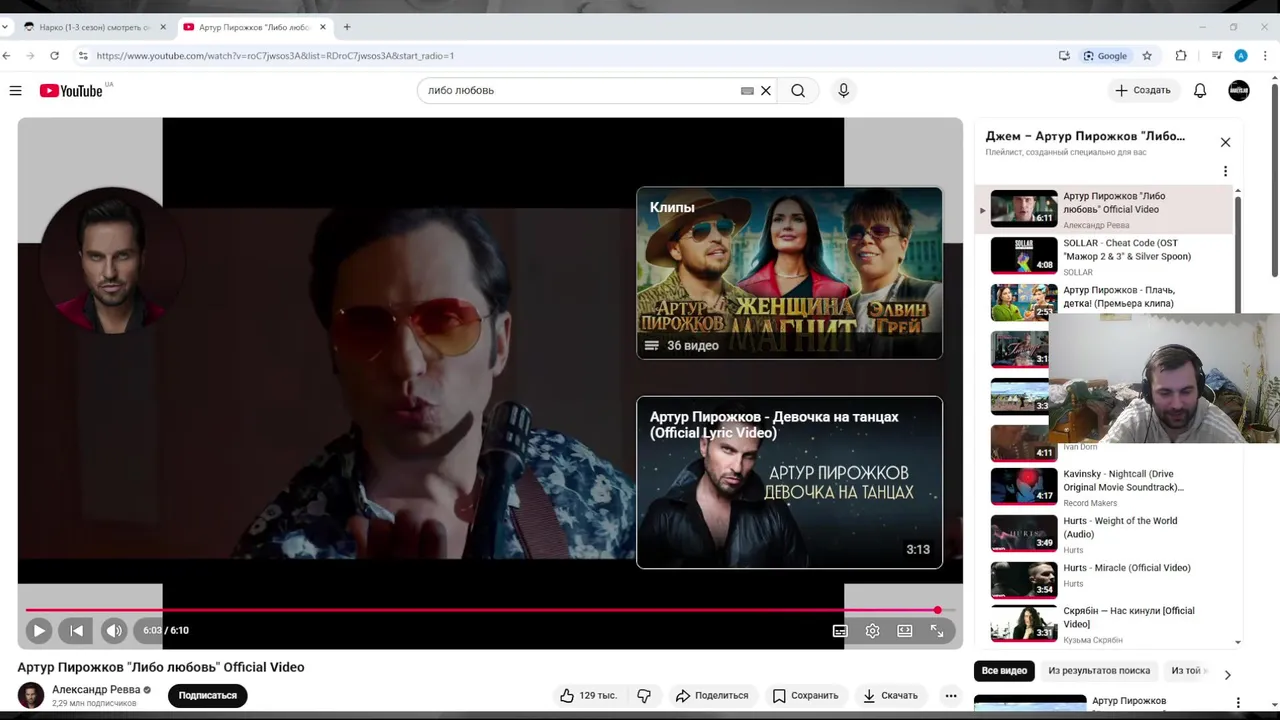Open browser profile avatar
The width and height of the screenshot is (1280, 720).
click(1241, 56)
